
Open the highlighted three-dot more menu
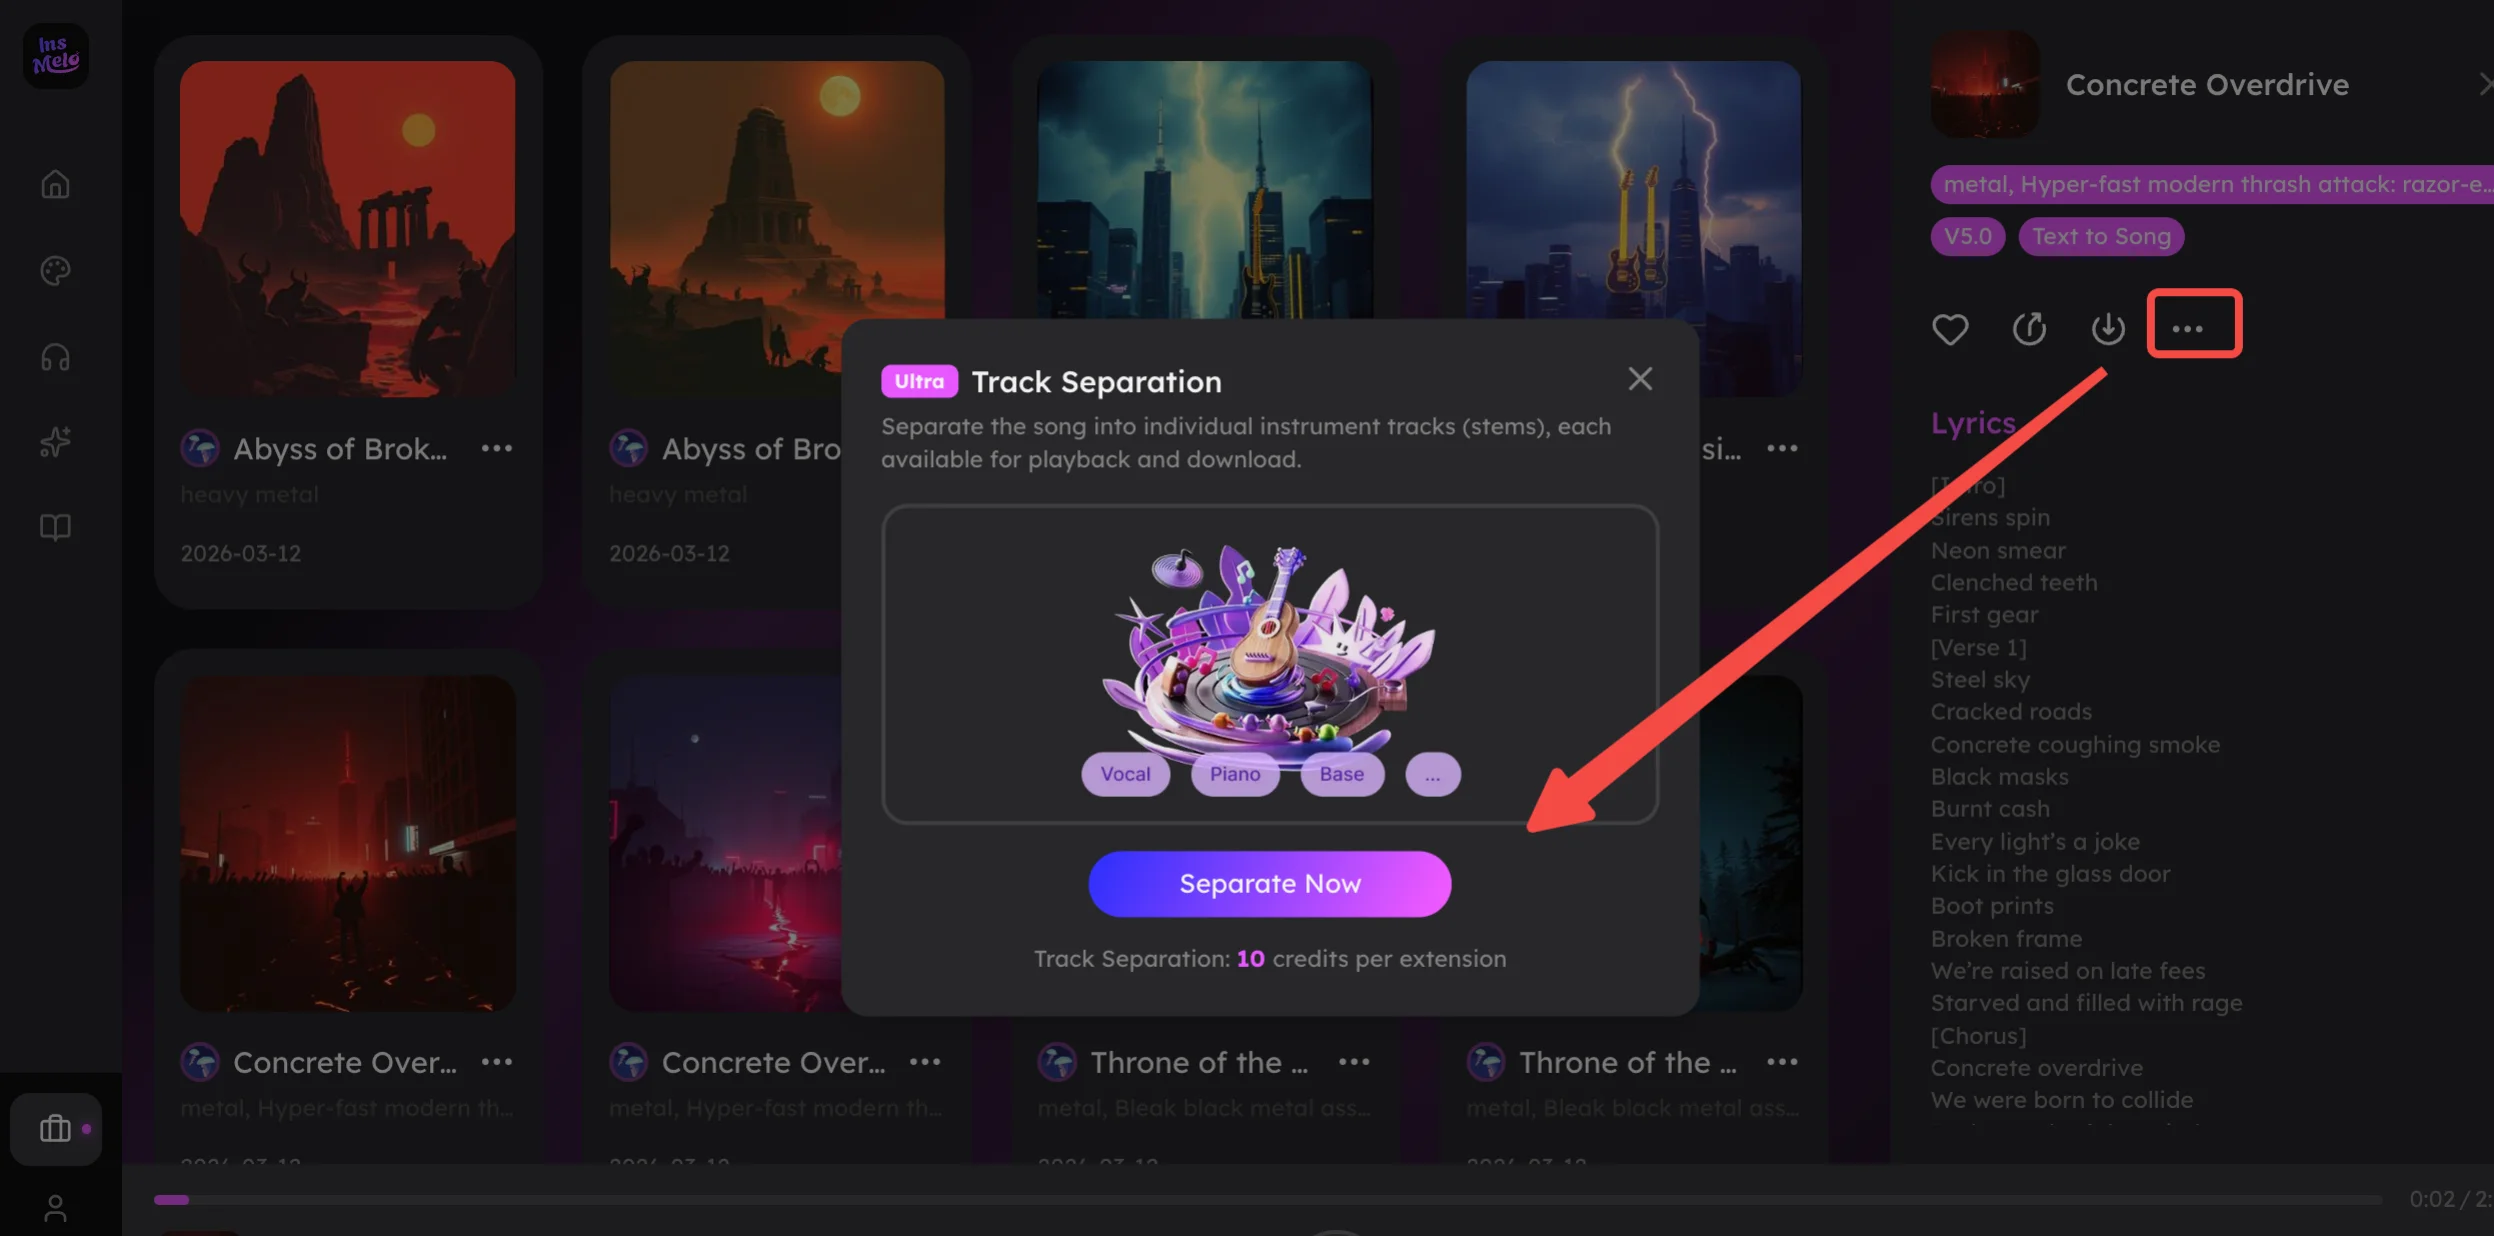pyautogui.click(x=2193, y=324)
